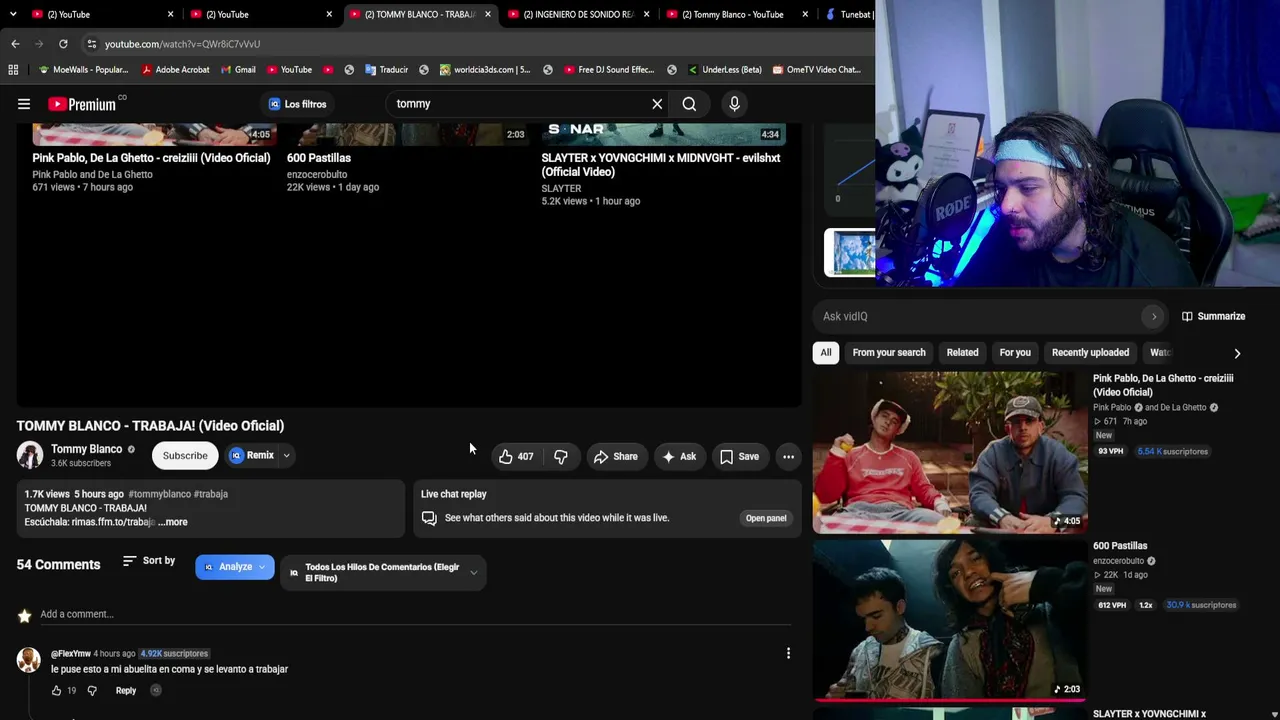Screen dimensions: 1280x720
Task: Open Tommy Blanco channel avatar
Action: 30,455
